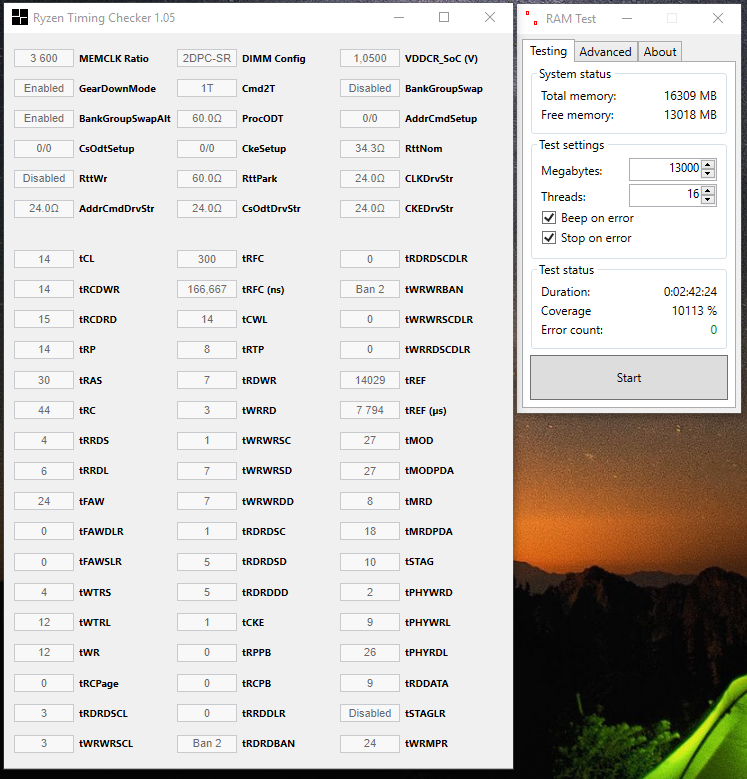Select the MEMCLK Ratio value 3 600
The width and height of the screenshot is (747, 779).
tap(44, 58)
